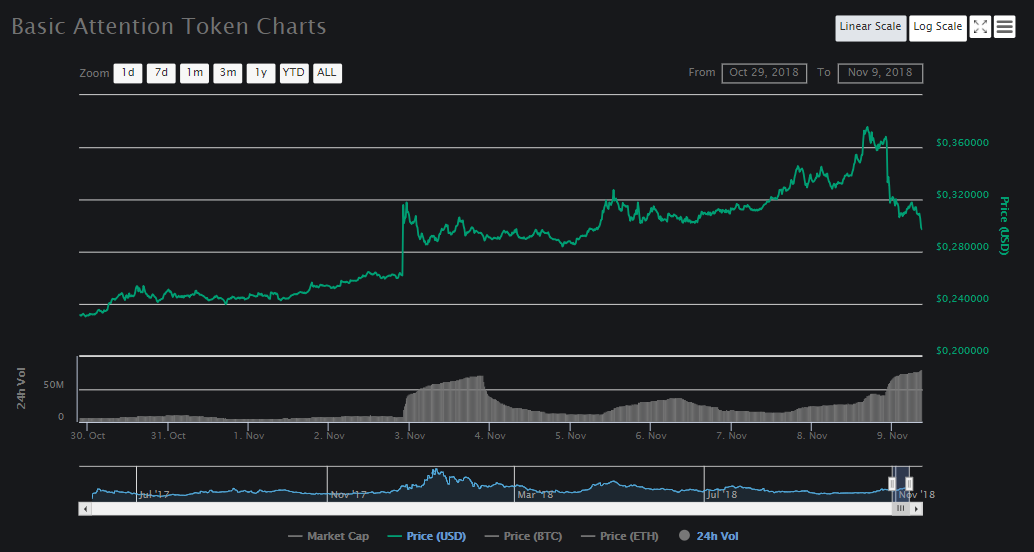Click Jul '18 marker in navigator
Screen dimensions: 1034x552
[721, 495]
